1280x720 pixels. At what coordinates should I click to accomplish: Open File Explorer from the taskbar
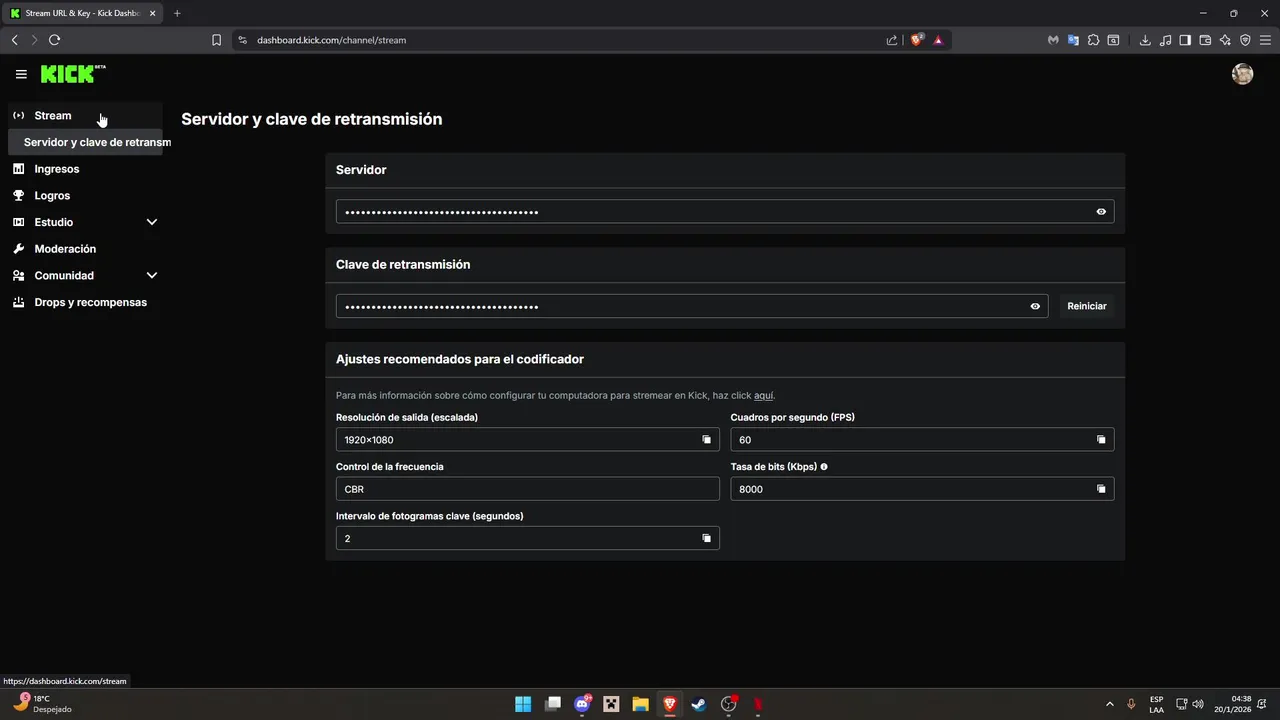pos(640,704)
